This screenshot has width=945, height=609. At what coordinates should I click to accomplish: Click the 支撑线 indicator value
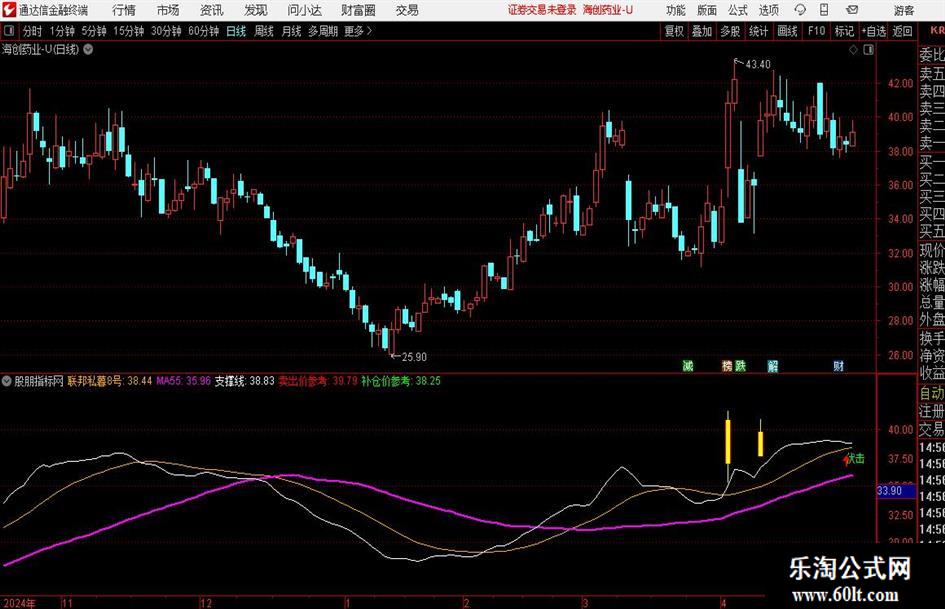pyautogui.click(x=245, y=380)
